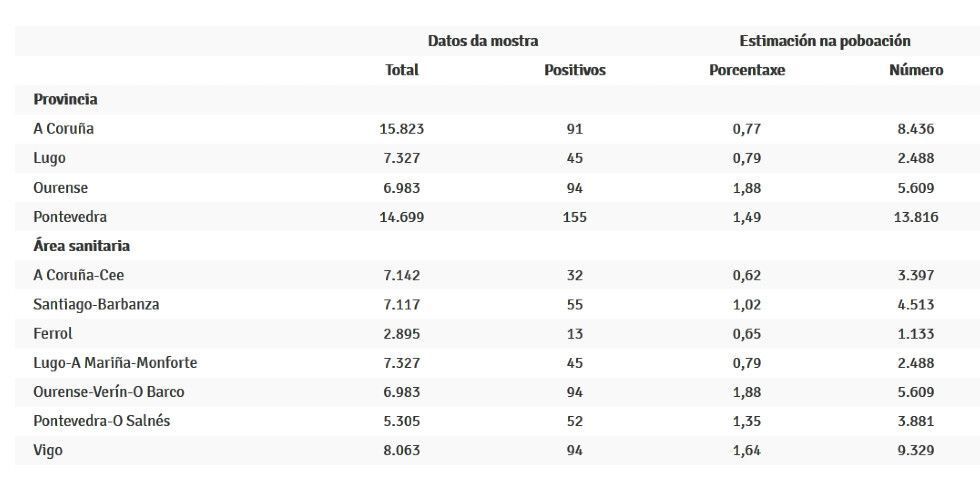Image resolution: width=980 pixels, height=490 pixels.
Task: Click the "A Coruña-Cee" row label
Action: [x=79, y=275]
